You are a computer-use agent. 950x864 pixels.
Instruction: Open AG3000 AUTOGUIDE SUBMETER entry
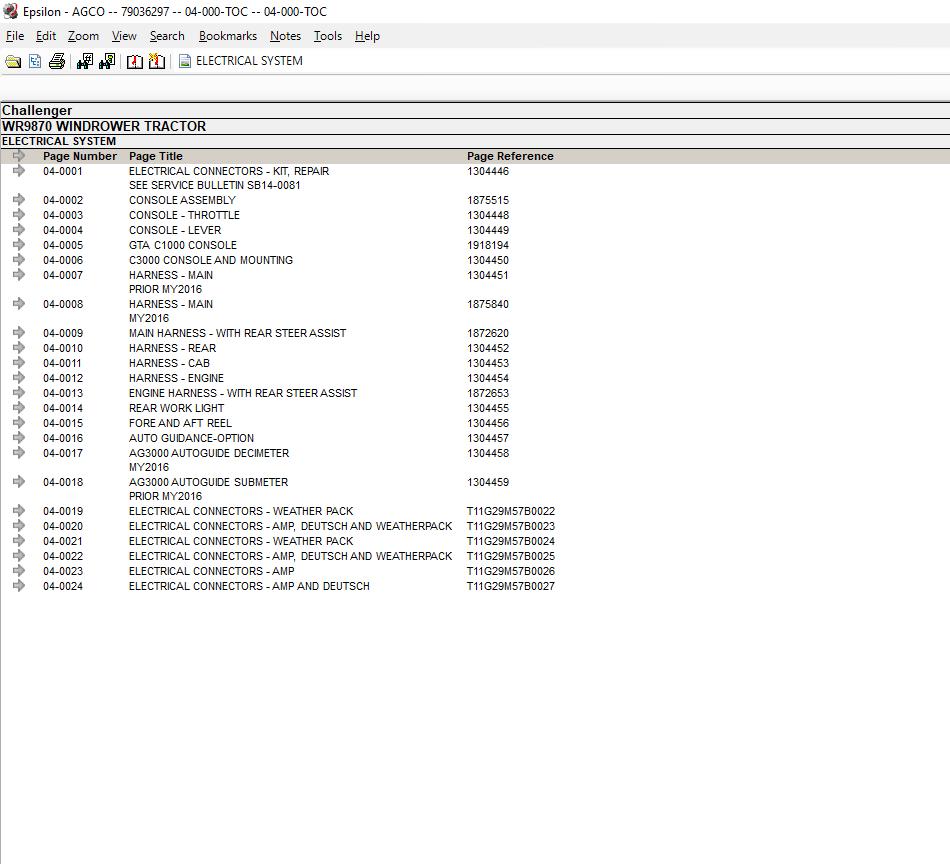coord(208,482)
